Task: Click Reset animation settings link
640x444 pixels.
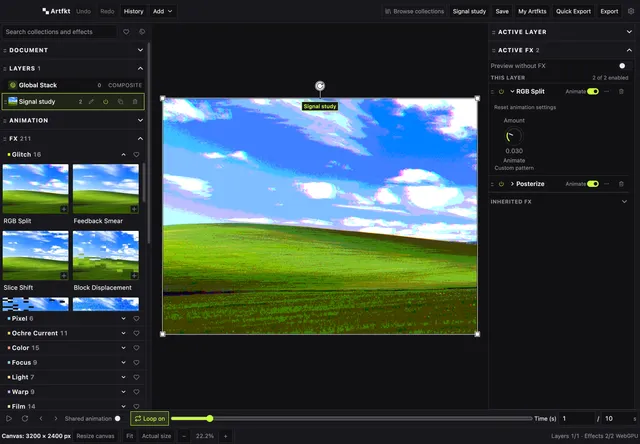Action: (525, 107)
